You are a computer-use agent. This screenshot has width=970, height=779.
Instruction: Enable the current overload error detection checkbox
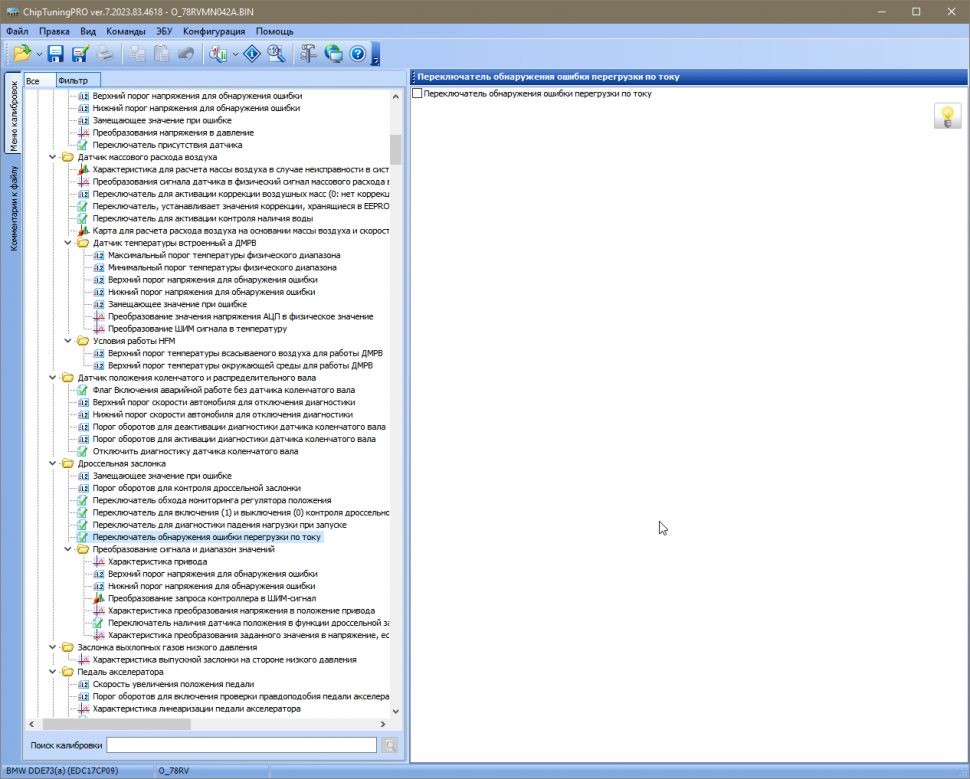pos(418,94)
